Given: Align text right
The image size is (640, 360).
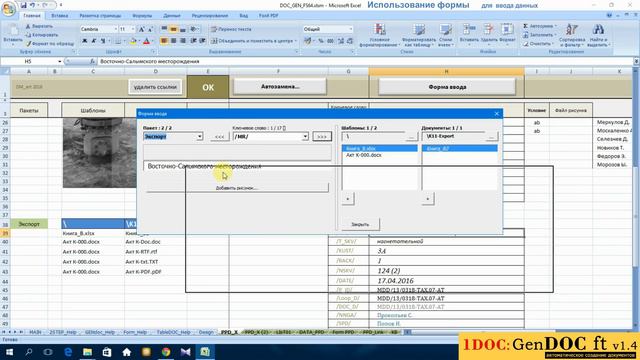Looking at the screenshot, I should [x=183, y=41].
